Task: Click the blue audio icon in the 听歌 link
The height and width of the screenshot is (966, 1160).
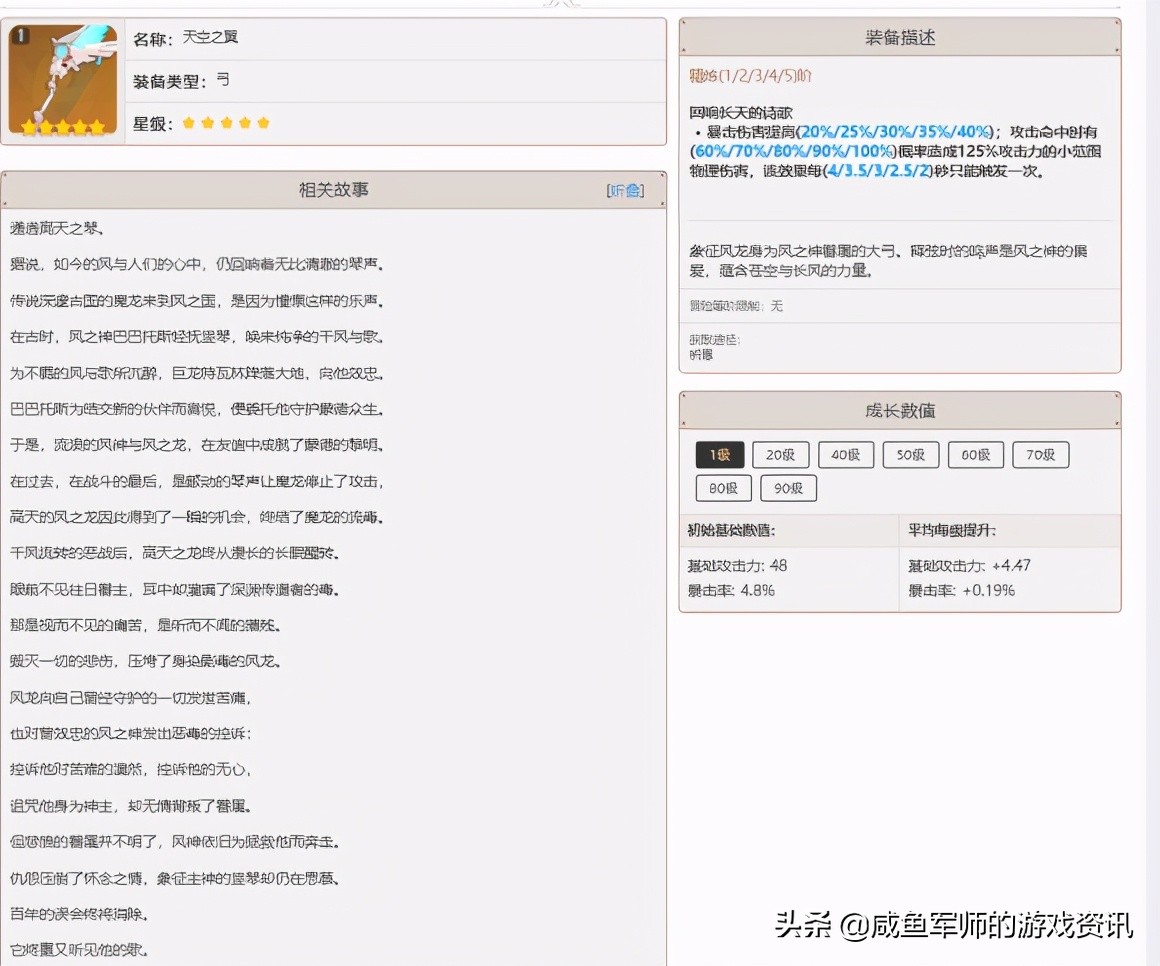Action: [631, 189]
